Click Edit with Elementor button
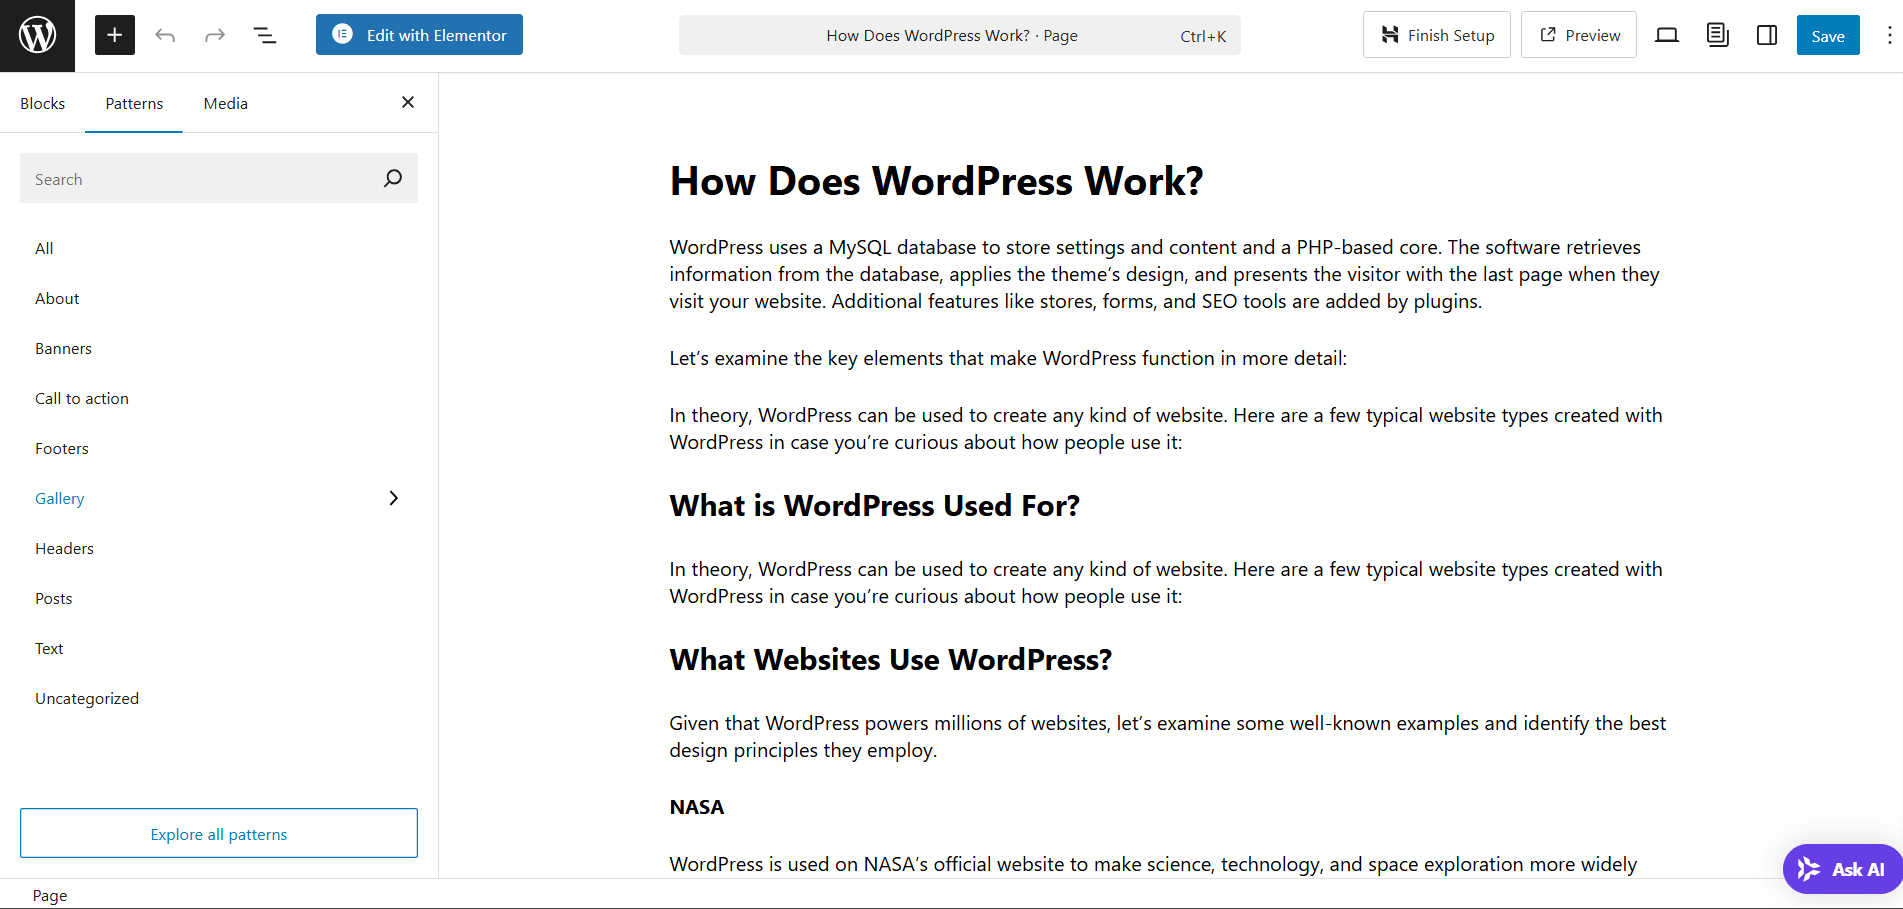The width and height of the screenshot is (1903, 909). coord(419,35)
